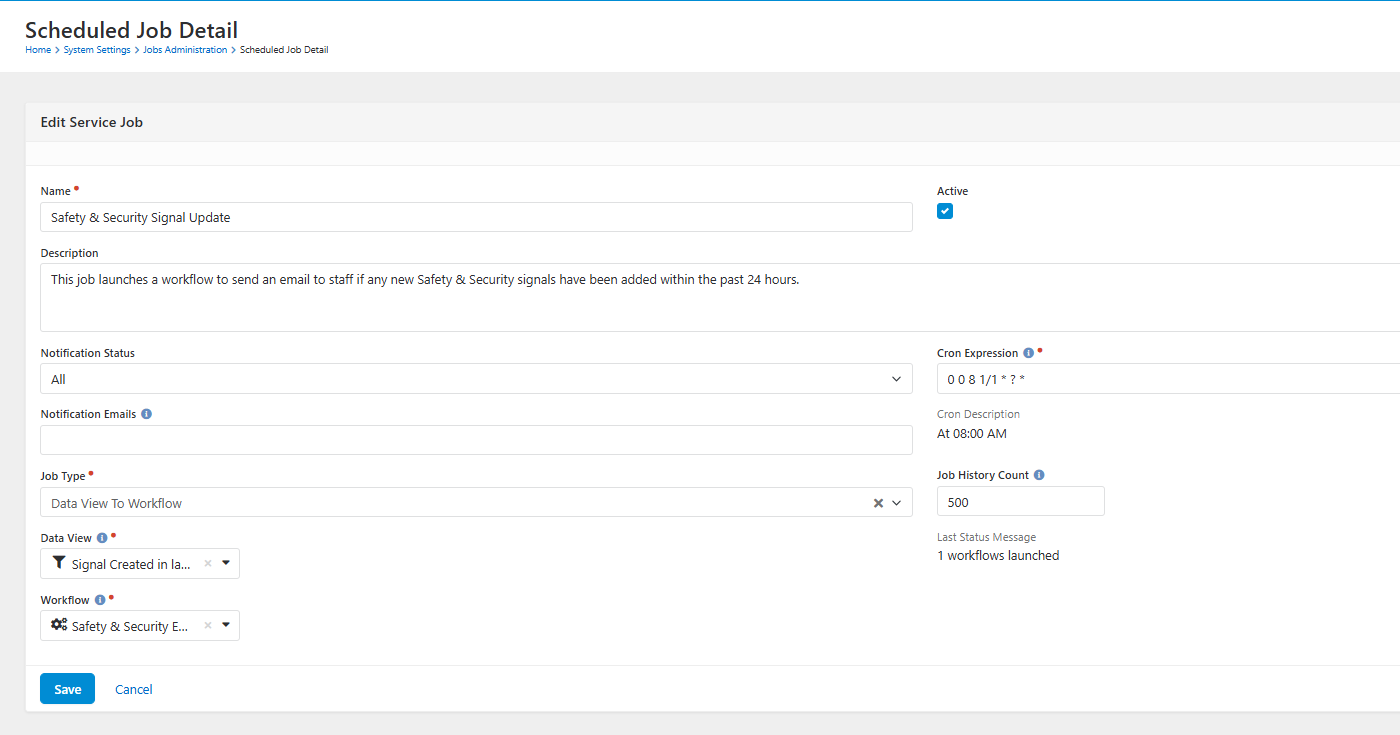The height and width of the screenshot is (735, 1400).
Task: Click the Cron Expression input field
Action: click(x=1168, y=379)
